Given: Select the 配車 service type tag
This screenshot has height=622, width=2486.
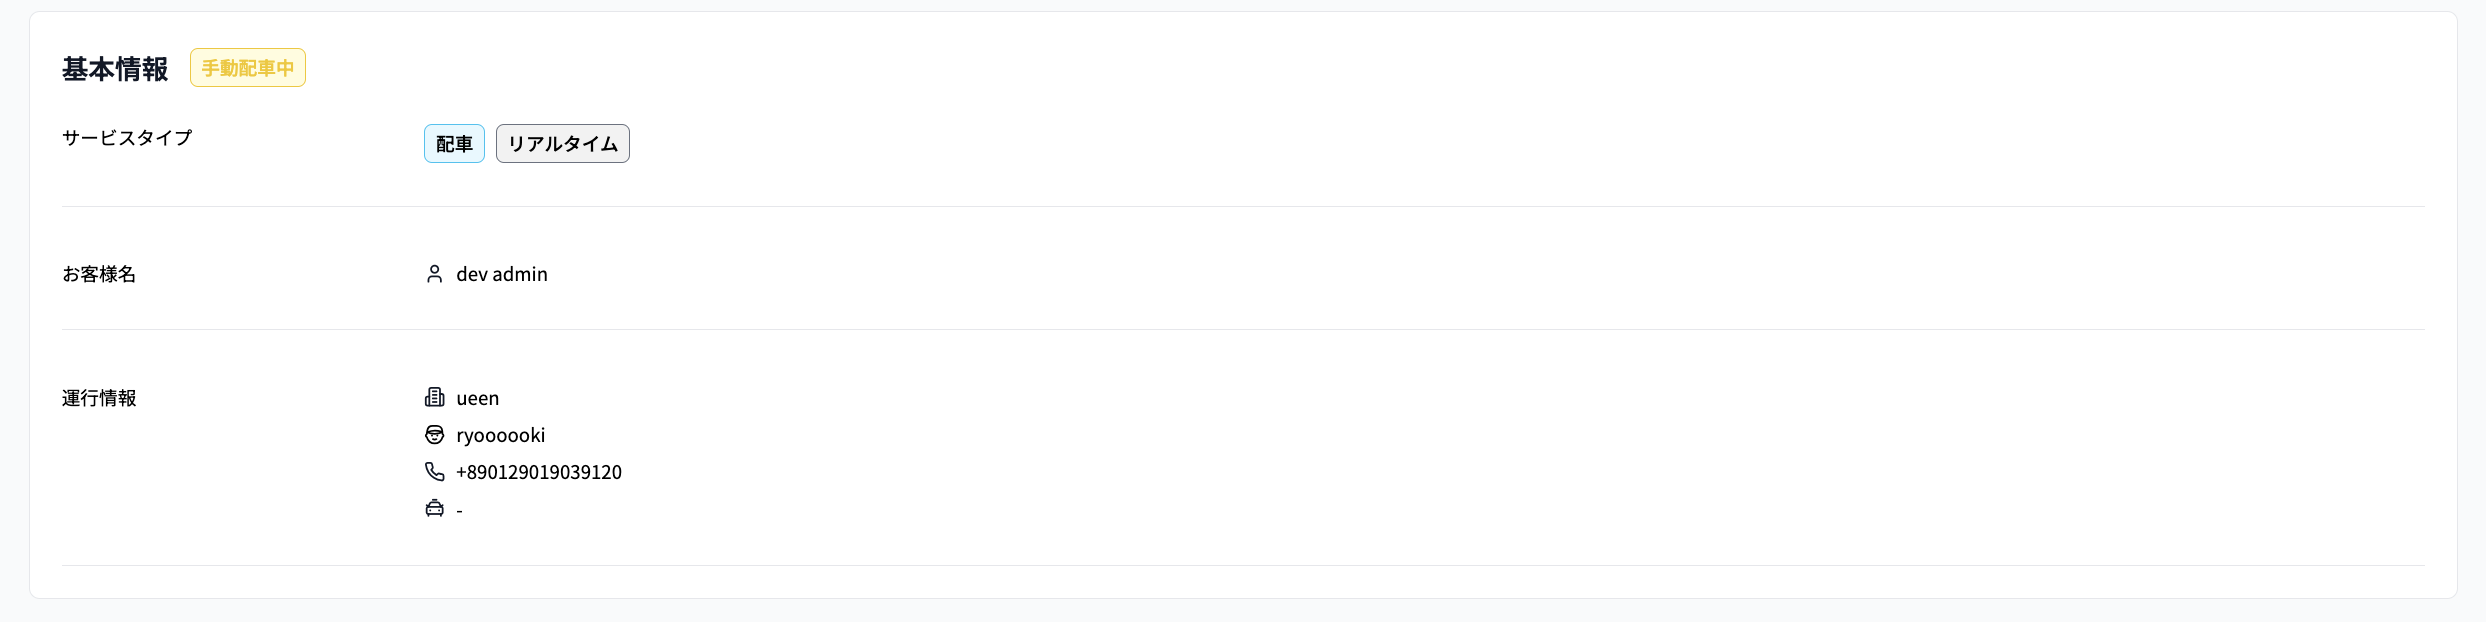Looking at the screenshot, I should coord(454,144).
